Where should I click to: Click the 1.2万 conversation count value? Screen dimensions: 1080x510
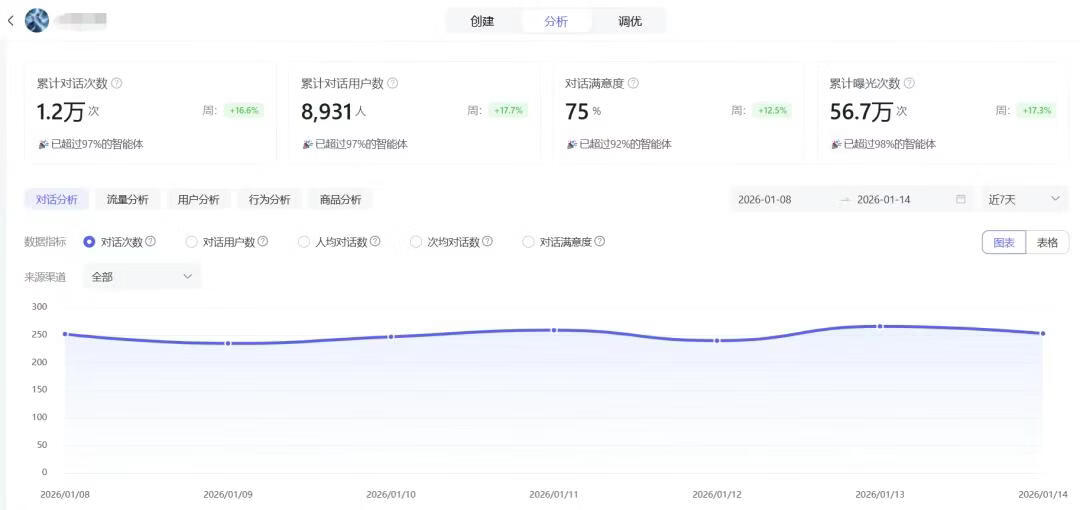click(x=60, y=112)
